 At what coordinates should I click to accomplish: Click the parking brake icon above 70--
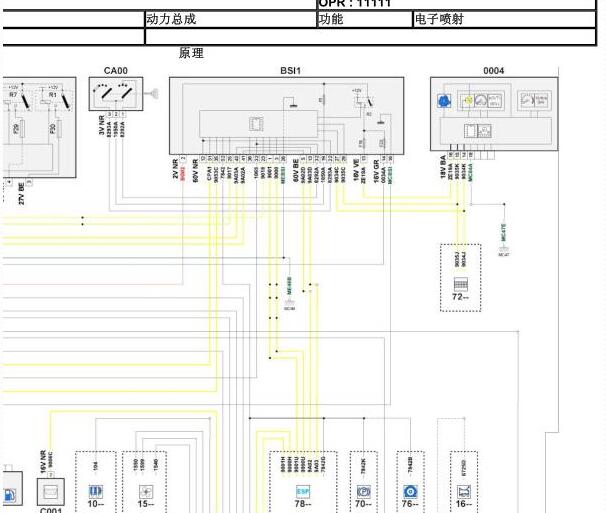pos(363,492)
